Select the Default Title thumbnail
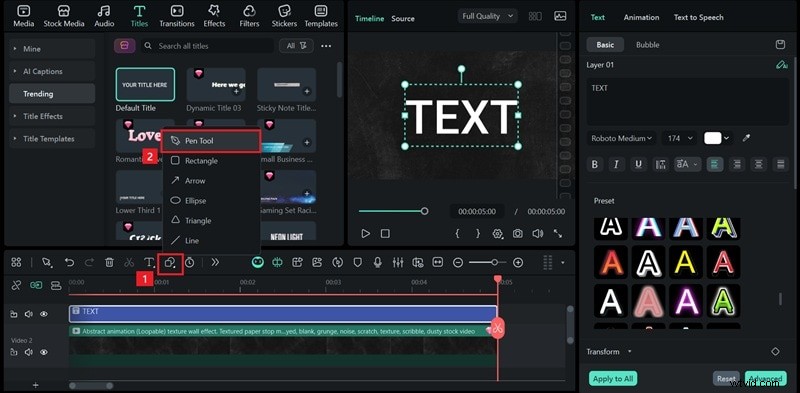This screenshot has width=800, height=393. 145,85
